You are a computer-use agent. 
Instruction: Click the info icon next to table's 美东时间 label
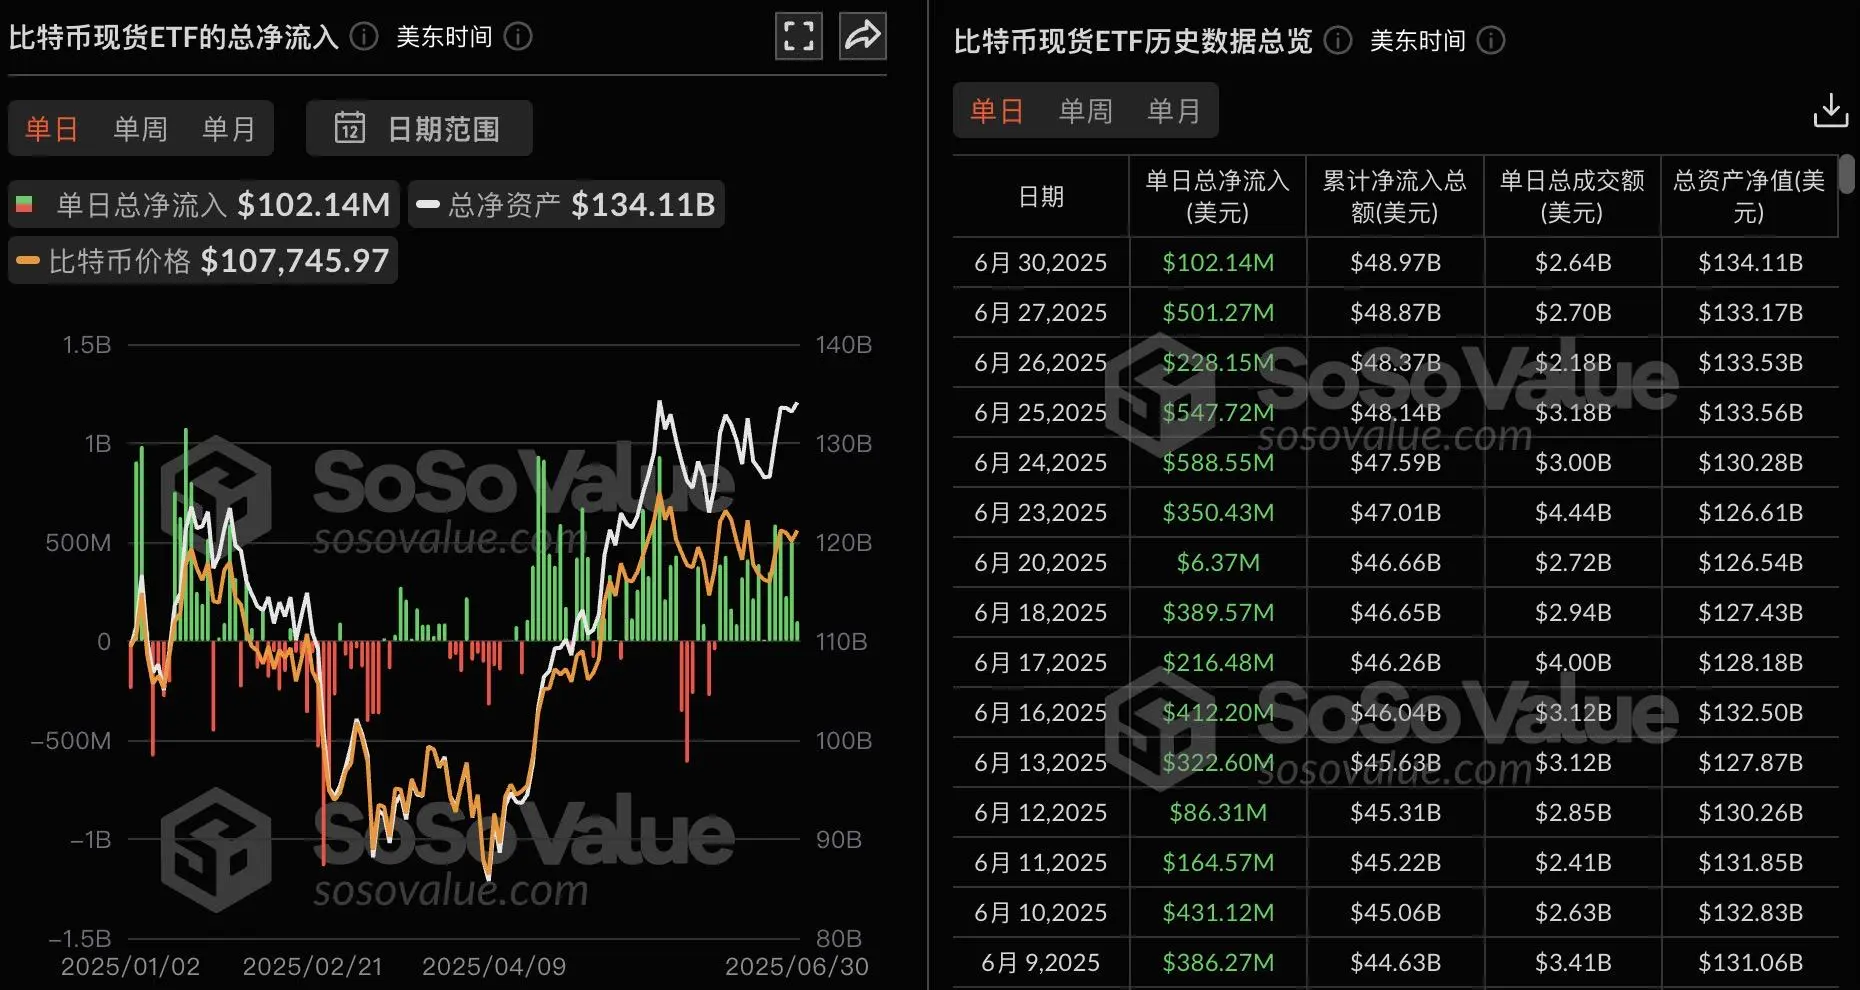1490,41
